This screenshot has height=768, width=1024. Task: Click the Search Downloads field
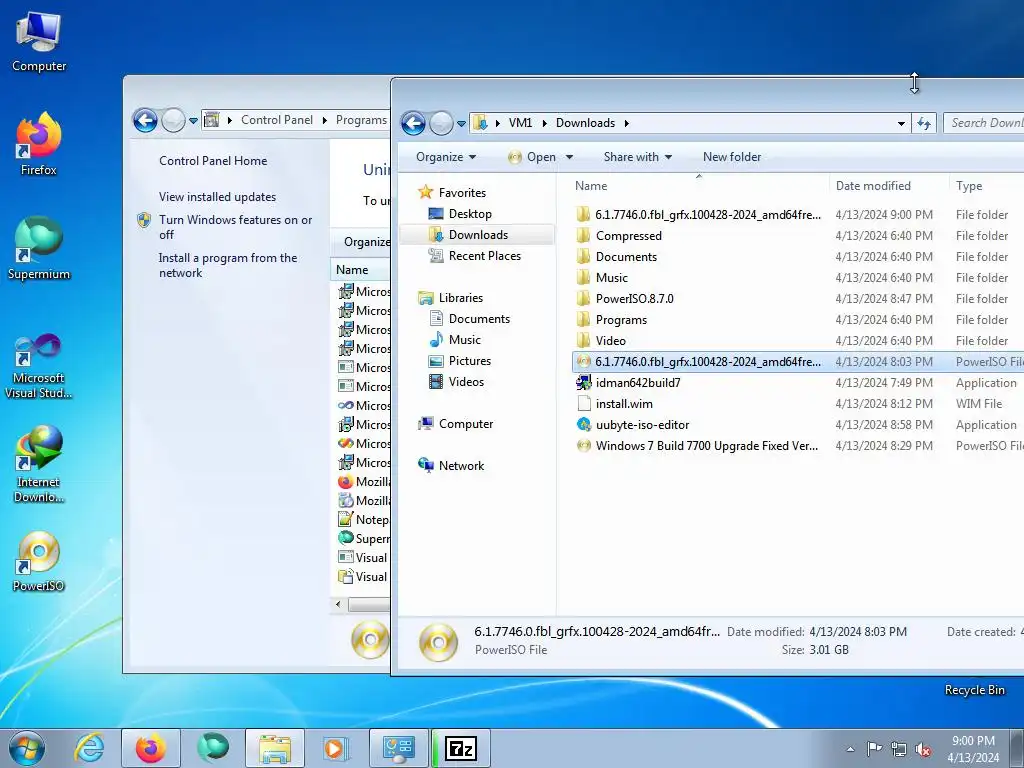coord(984,123)
